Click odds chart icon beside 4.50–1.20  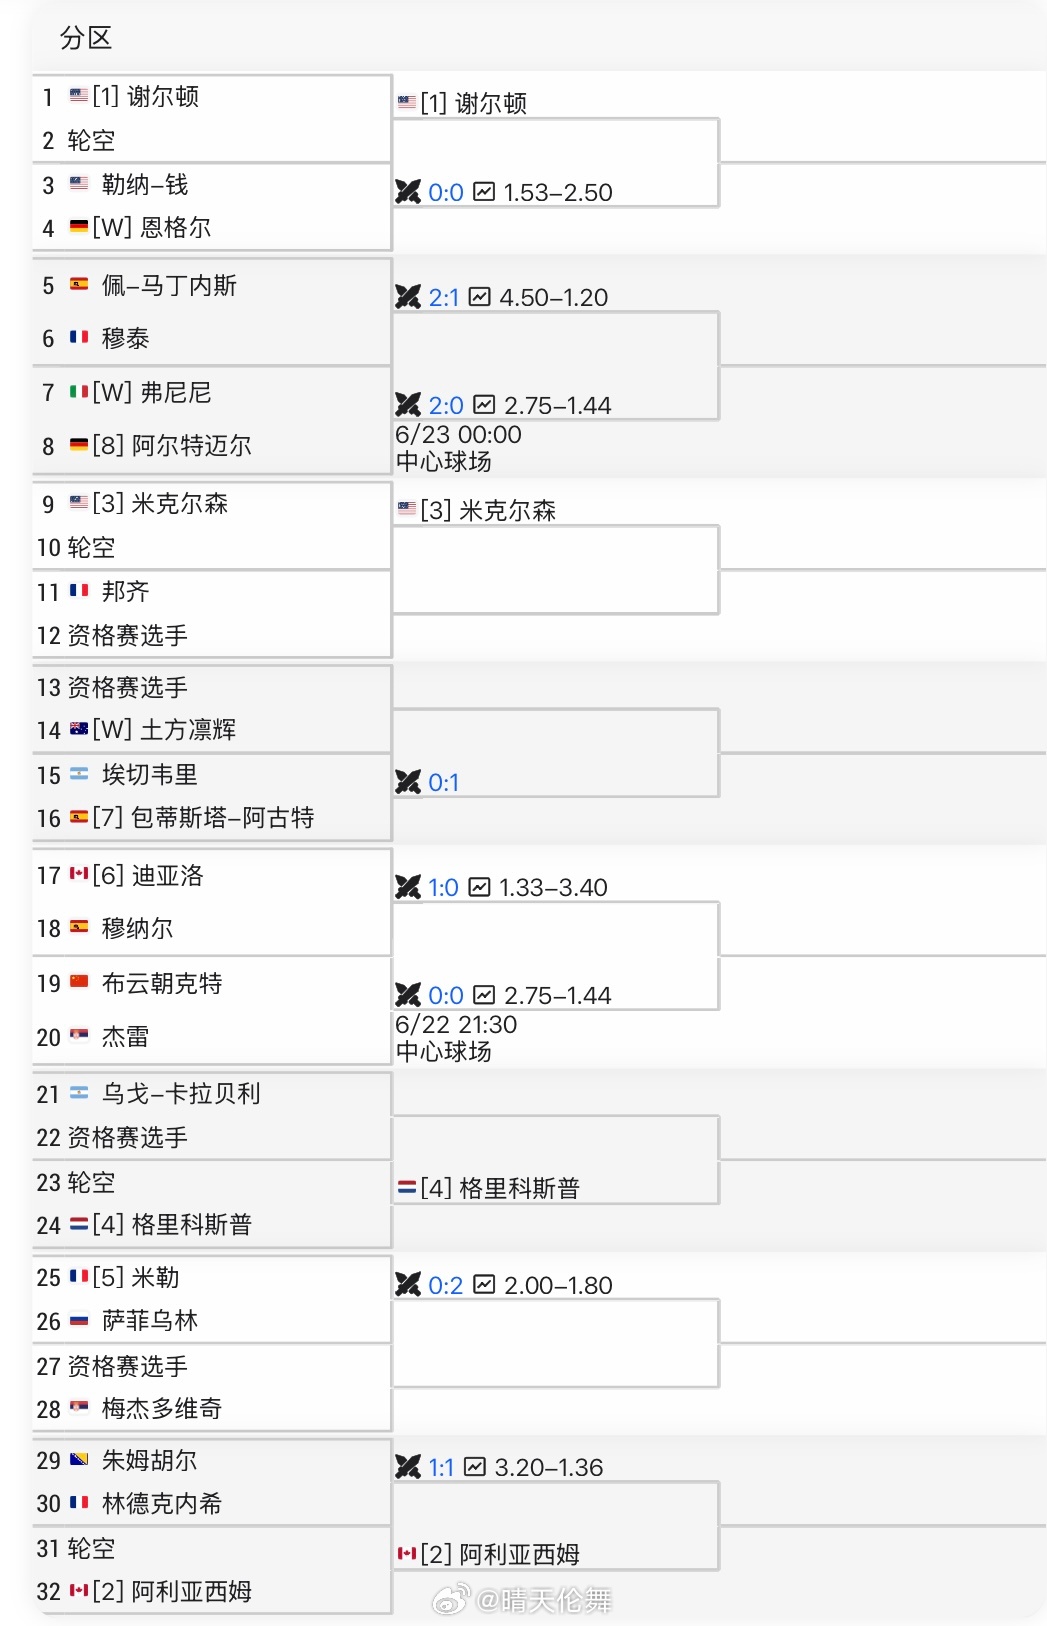480,296
